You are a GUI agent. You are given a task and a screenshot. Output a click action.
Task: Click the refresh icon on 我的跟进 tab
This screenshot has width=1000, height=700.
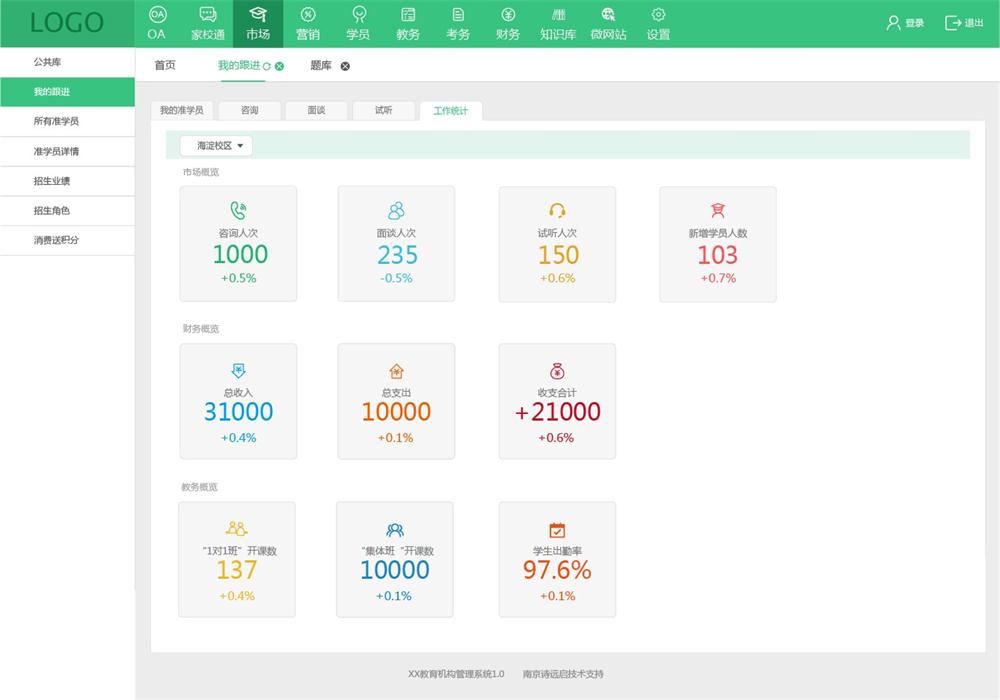click(267, 66)
